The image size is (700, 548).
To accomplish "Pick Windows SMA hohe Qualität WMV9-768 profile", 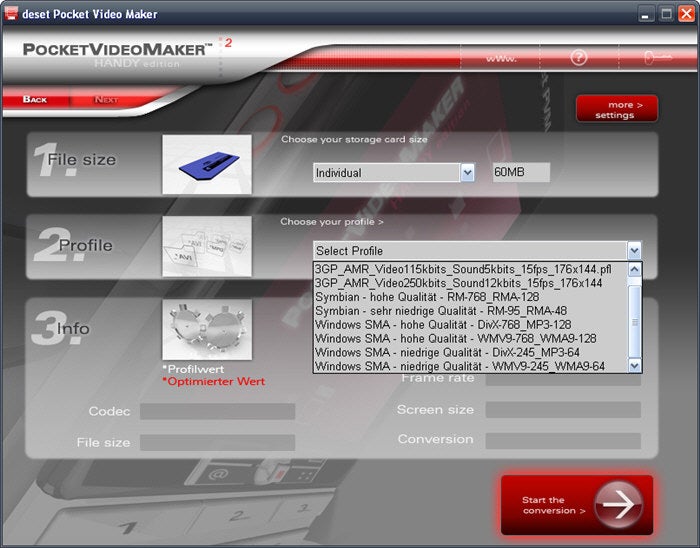I will pos(470,338).
